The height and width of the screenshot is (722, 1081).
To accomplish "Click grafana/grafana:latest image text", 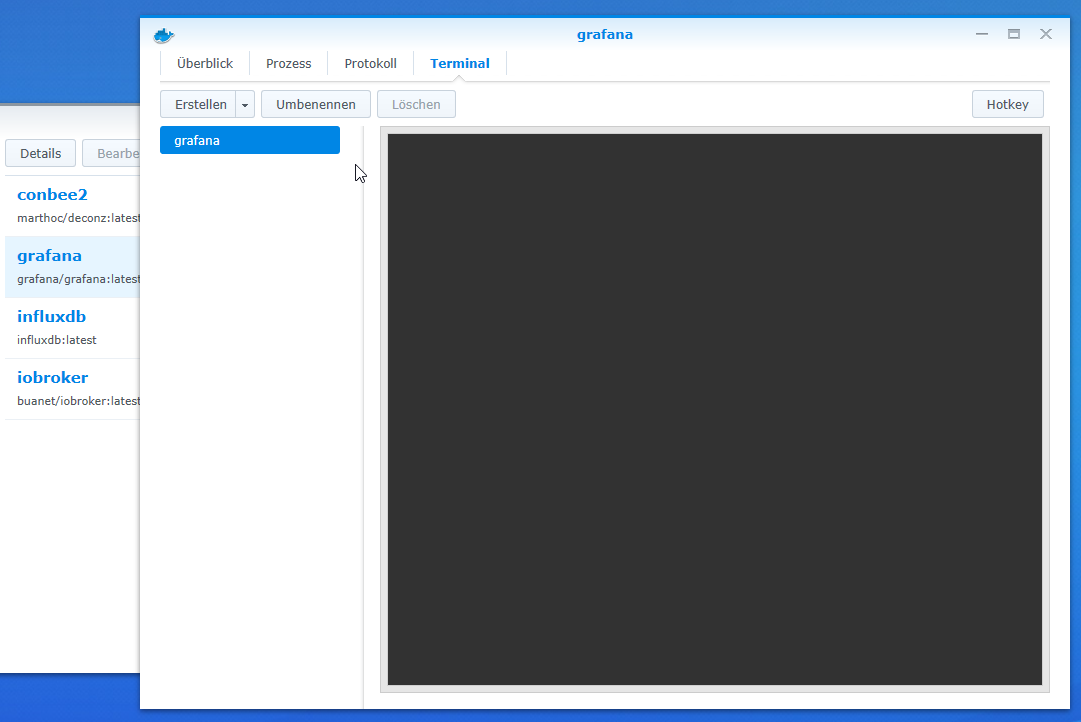I will click(79, 279).
